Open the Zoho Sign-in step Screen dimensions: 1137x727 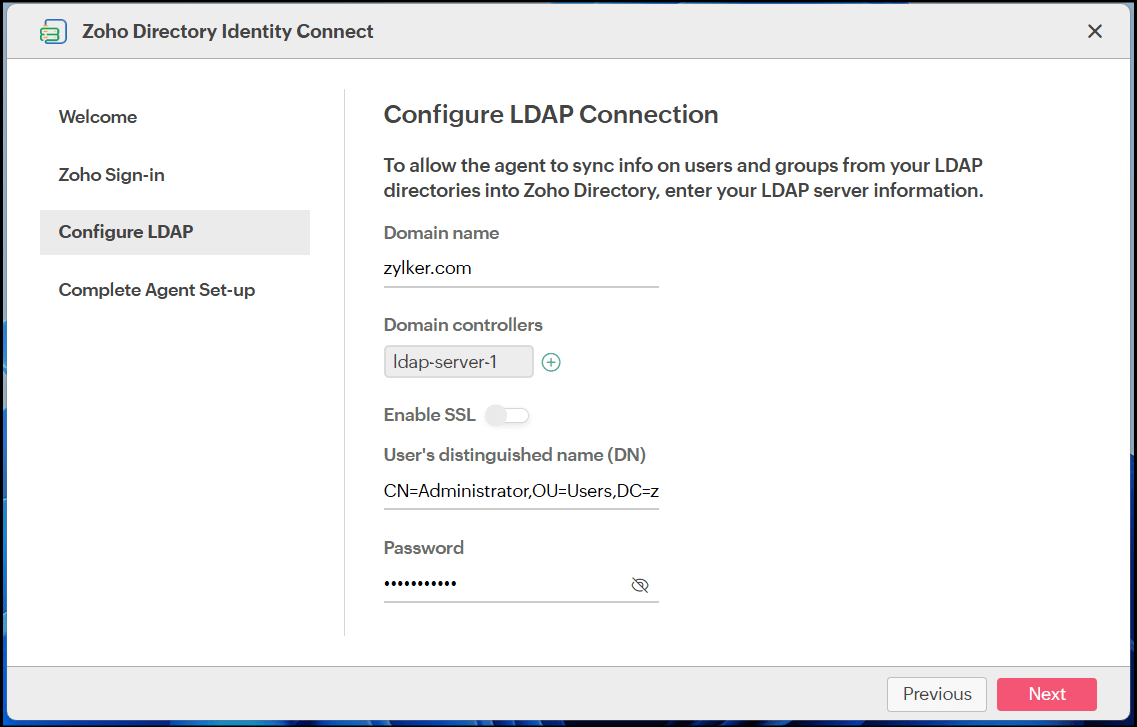tap(111, 175)
